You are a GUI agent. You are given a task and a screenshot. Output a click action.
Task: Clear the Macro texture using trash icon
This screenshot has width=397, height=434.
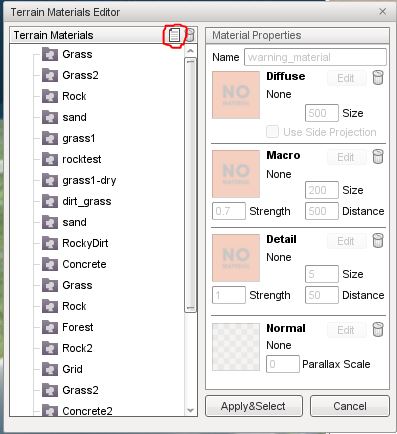click(378, 156)
